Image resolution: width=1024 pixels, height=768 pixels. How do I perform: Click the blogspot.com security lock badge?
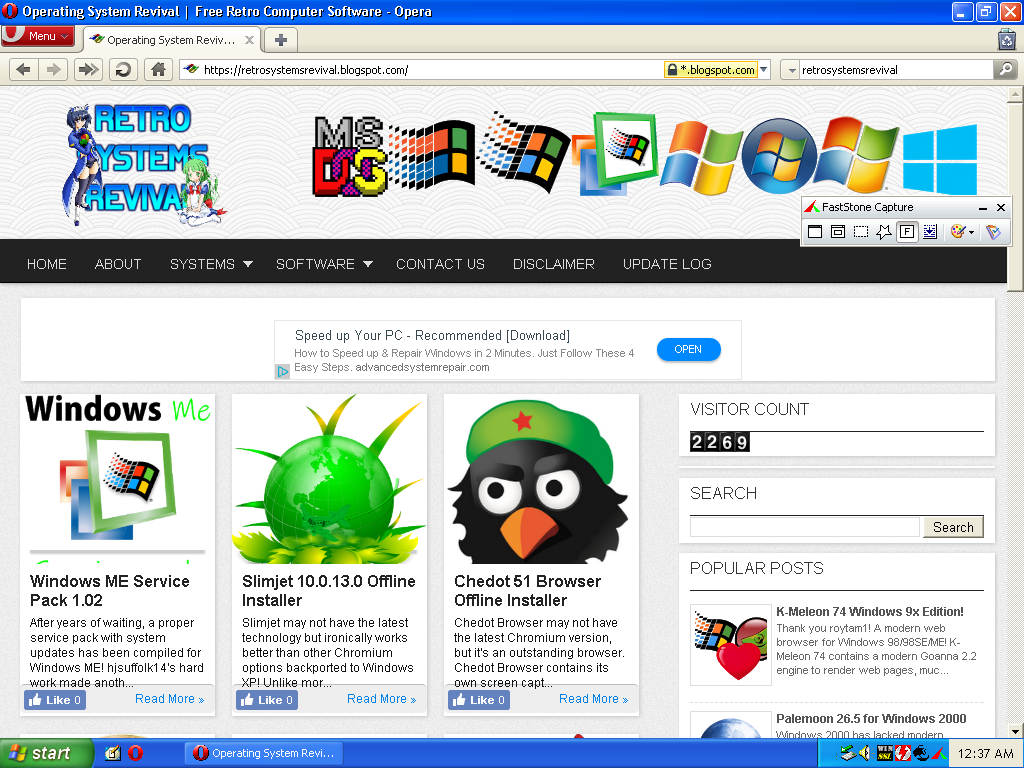coord(711,69)
